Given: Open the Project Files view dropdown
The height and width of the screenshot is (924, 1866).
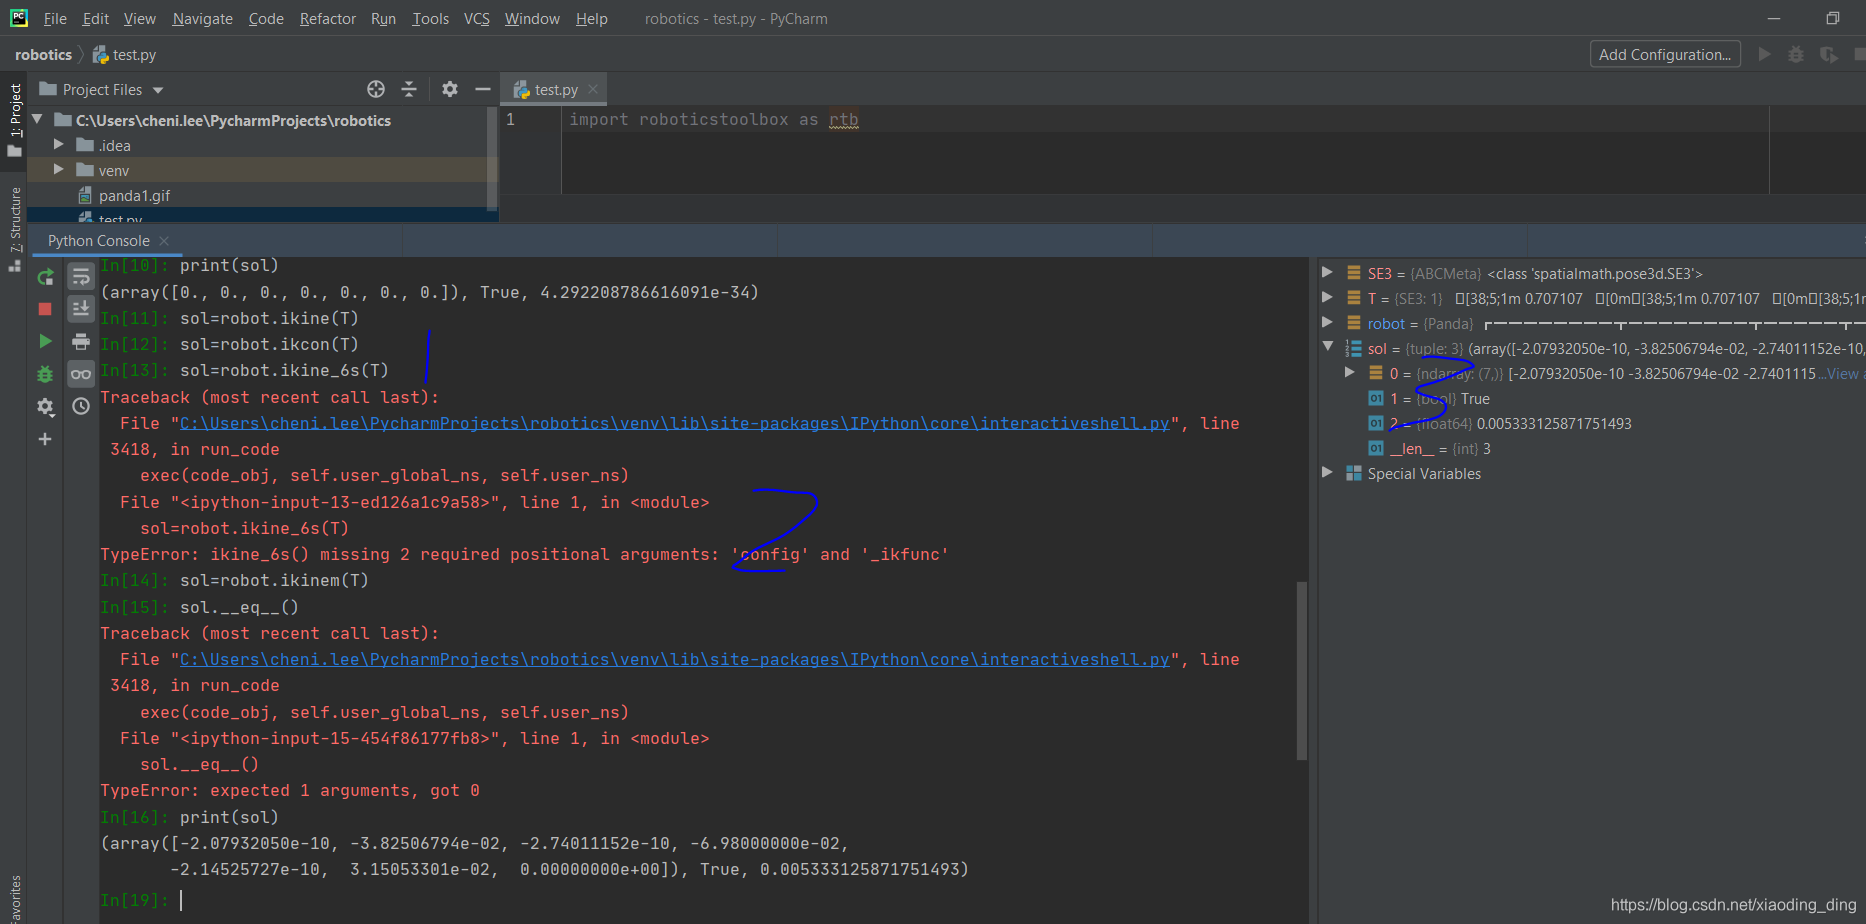Looking at the screenshot, I should 157,89.
